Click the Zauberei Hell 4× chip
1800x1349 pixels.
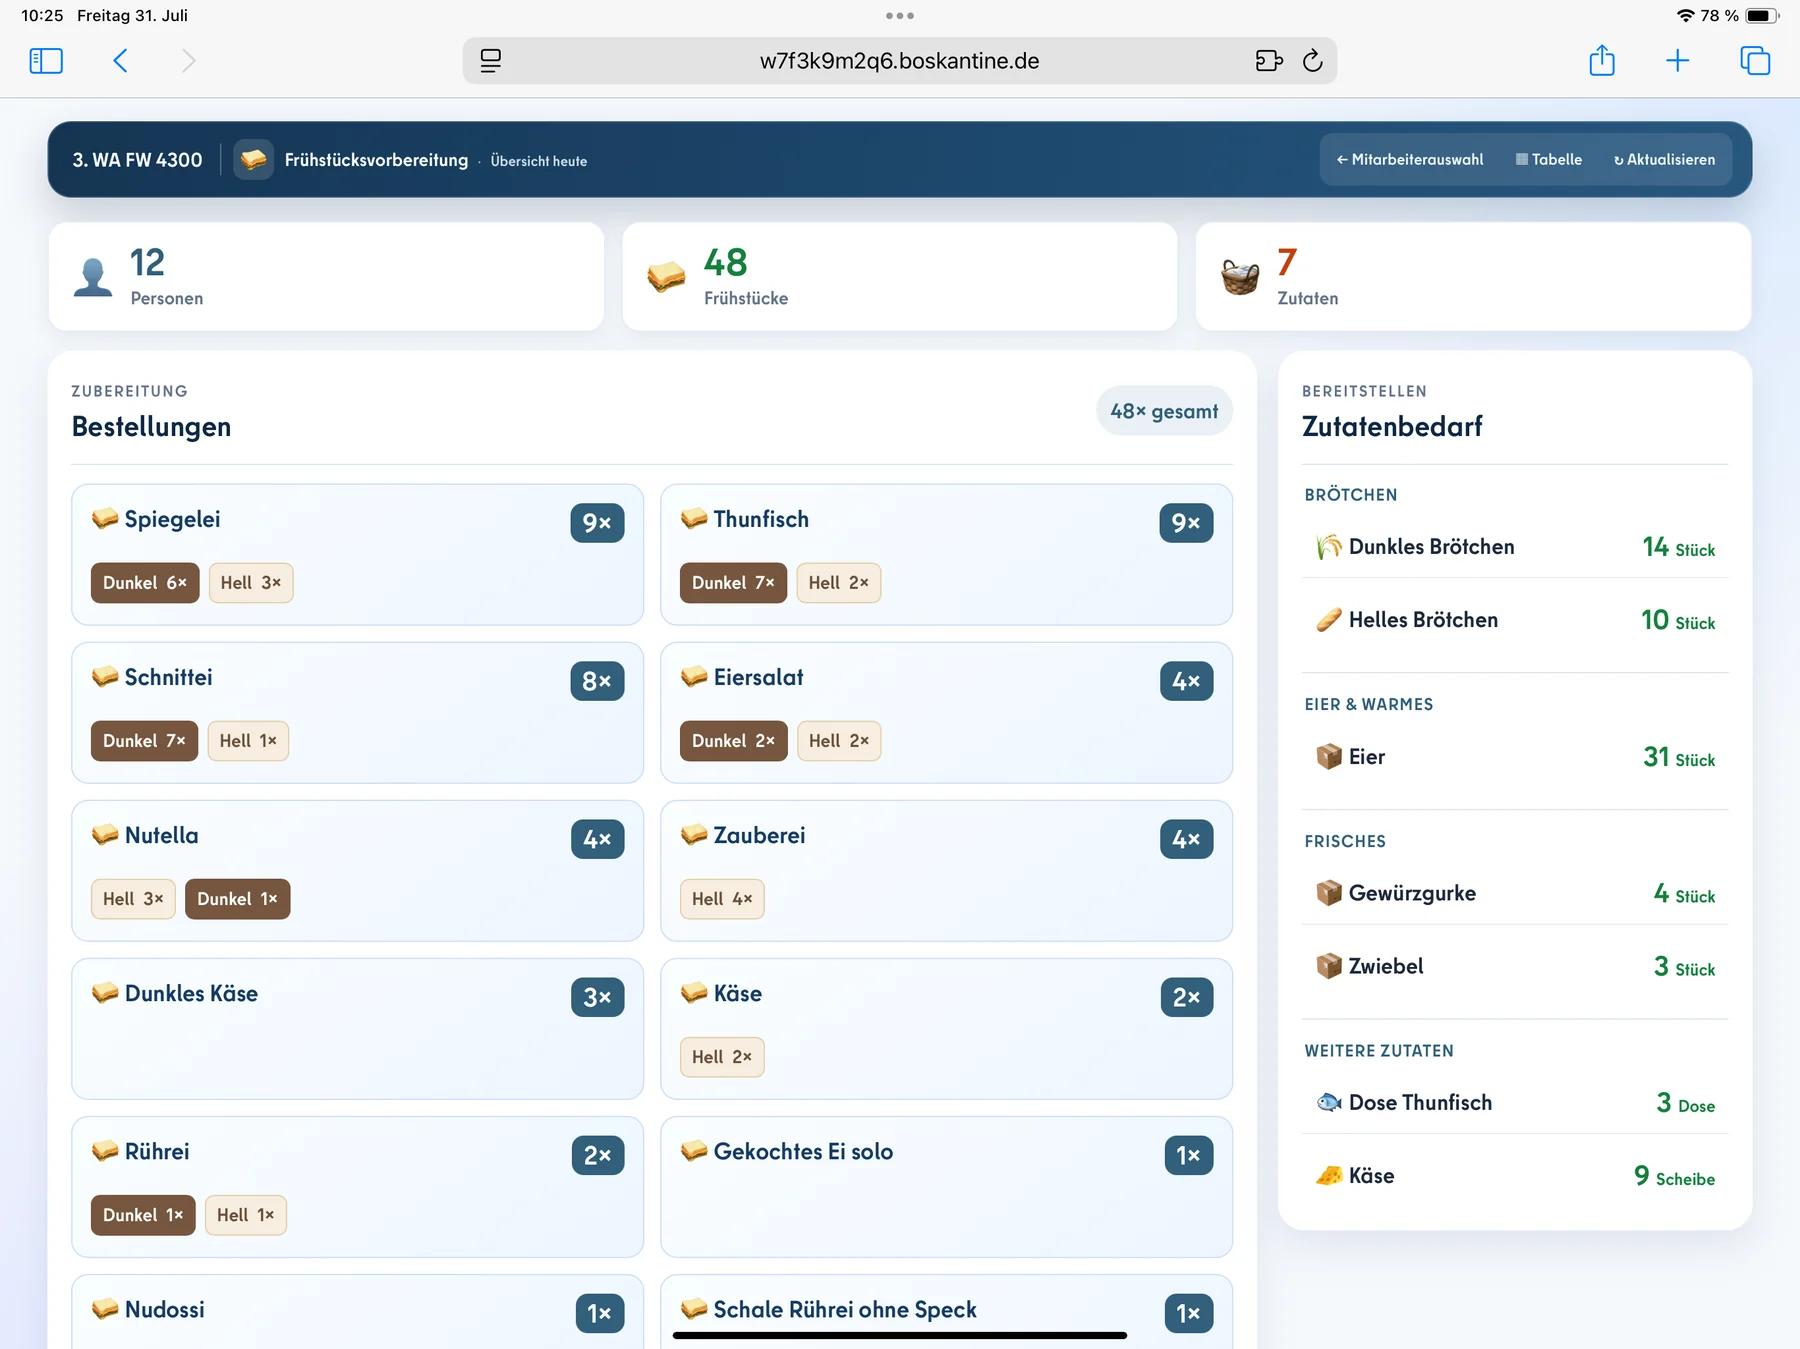click(x=722, y=899)
